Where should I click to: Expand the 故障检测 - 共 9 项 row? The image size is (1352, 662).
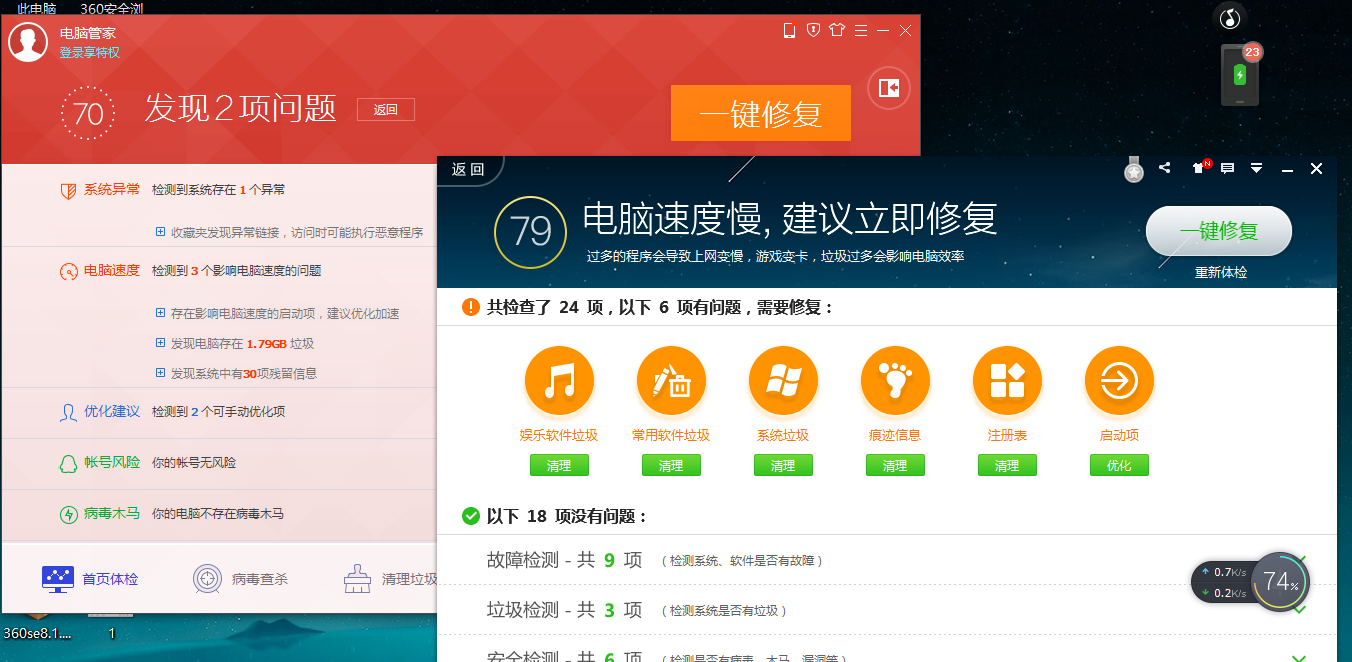(887, 560)
